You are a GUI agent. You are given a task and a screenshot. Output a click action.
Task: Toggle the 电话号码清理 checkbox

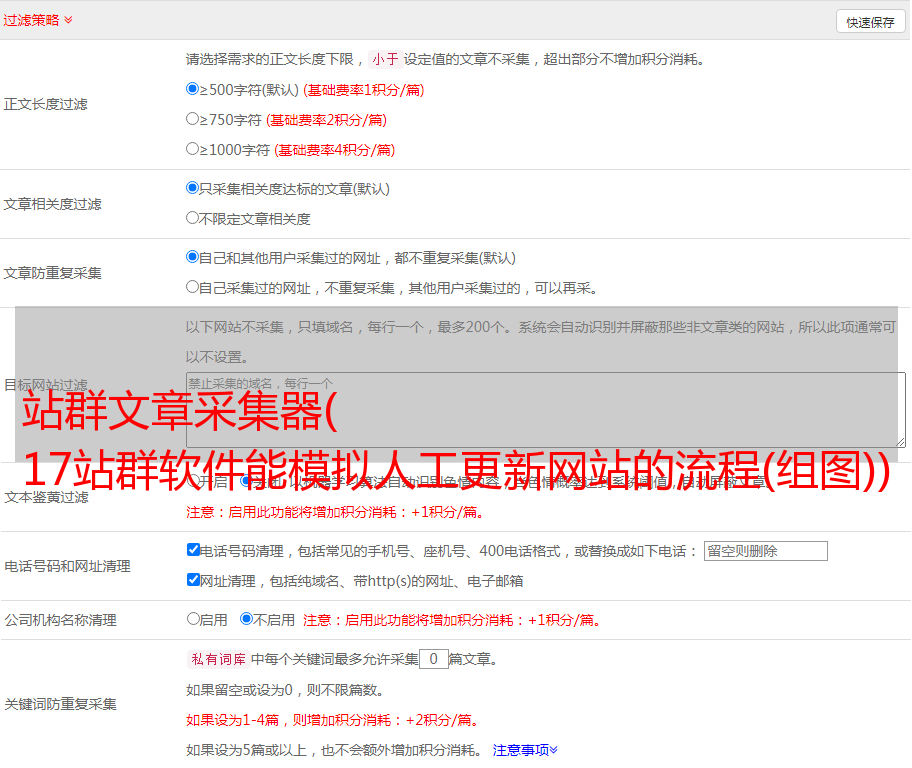(x=194, y=550)
